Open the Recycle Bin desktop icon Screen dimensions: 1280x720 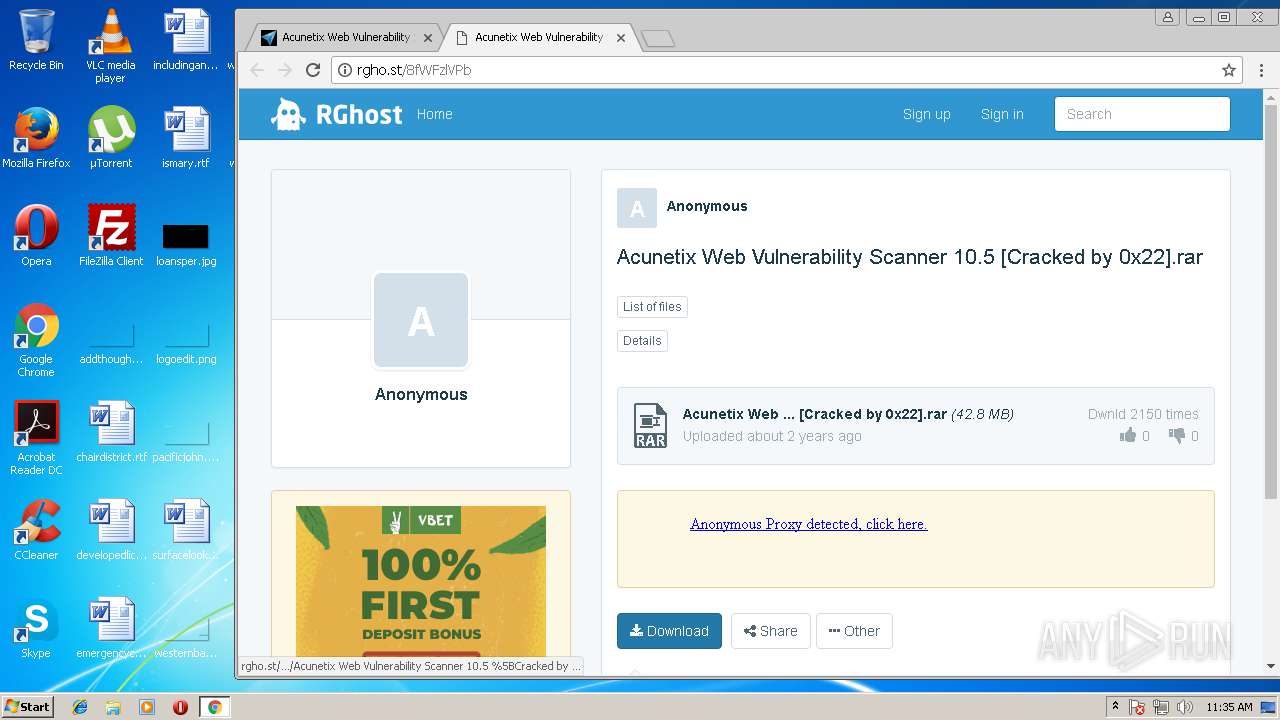36,40
